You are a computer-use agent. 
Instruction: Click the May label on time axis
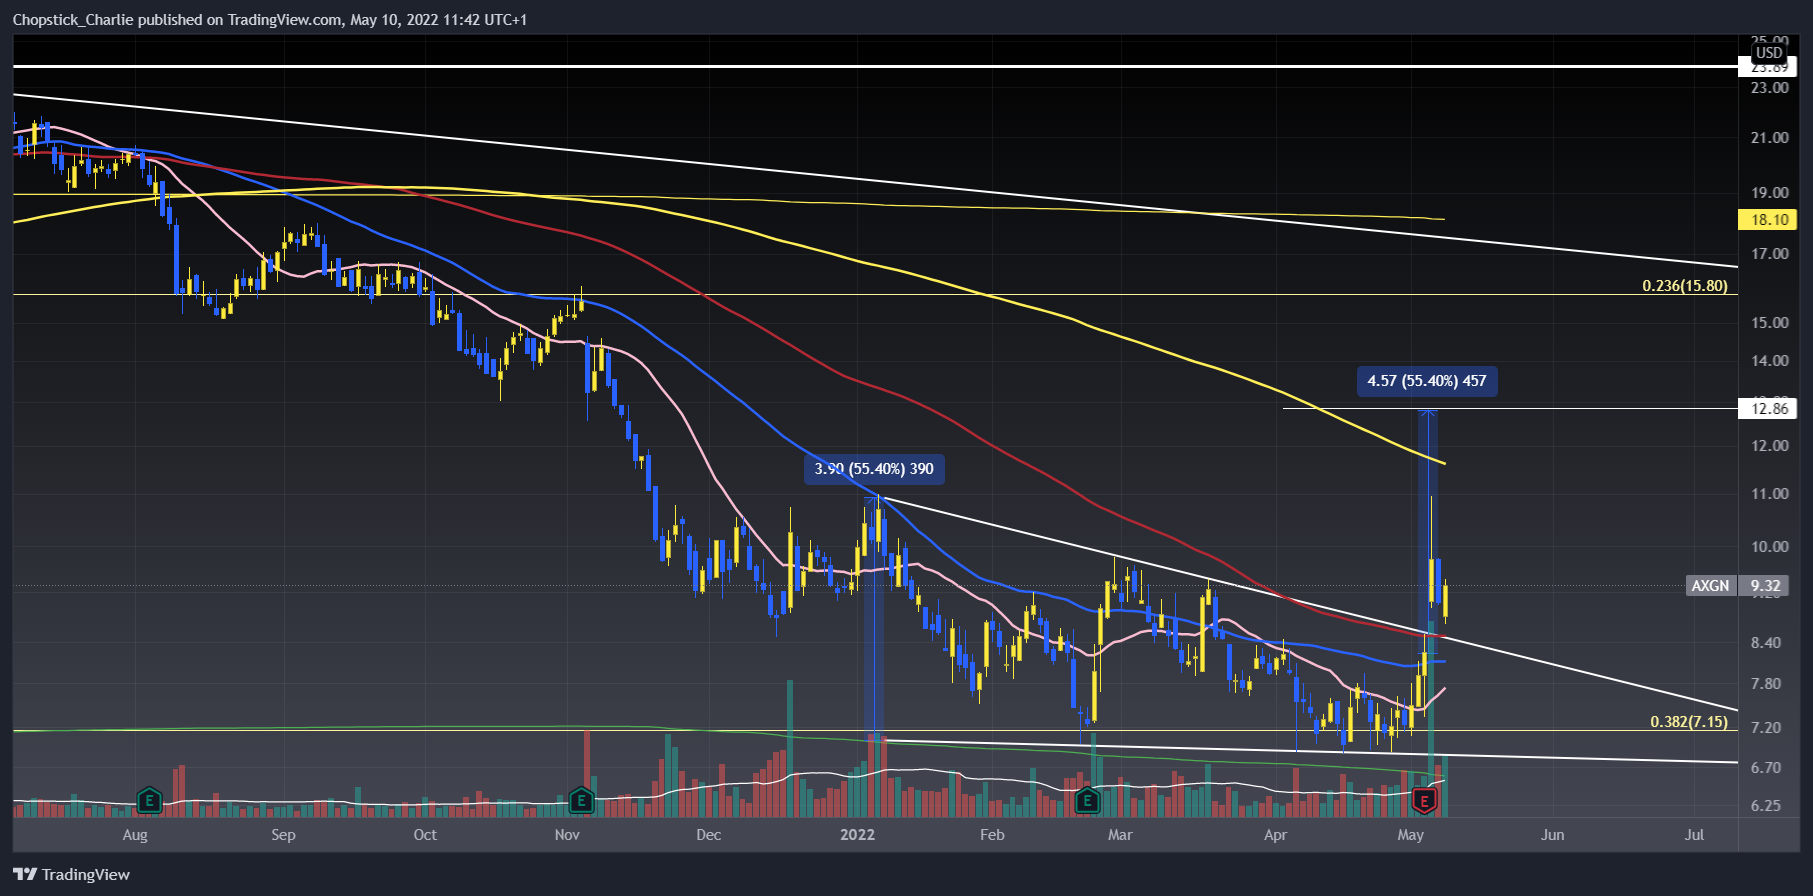pos(1410,835)
